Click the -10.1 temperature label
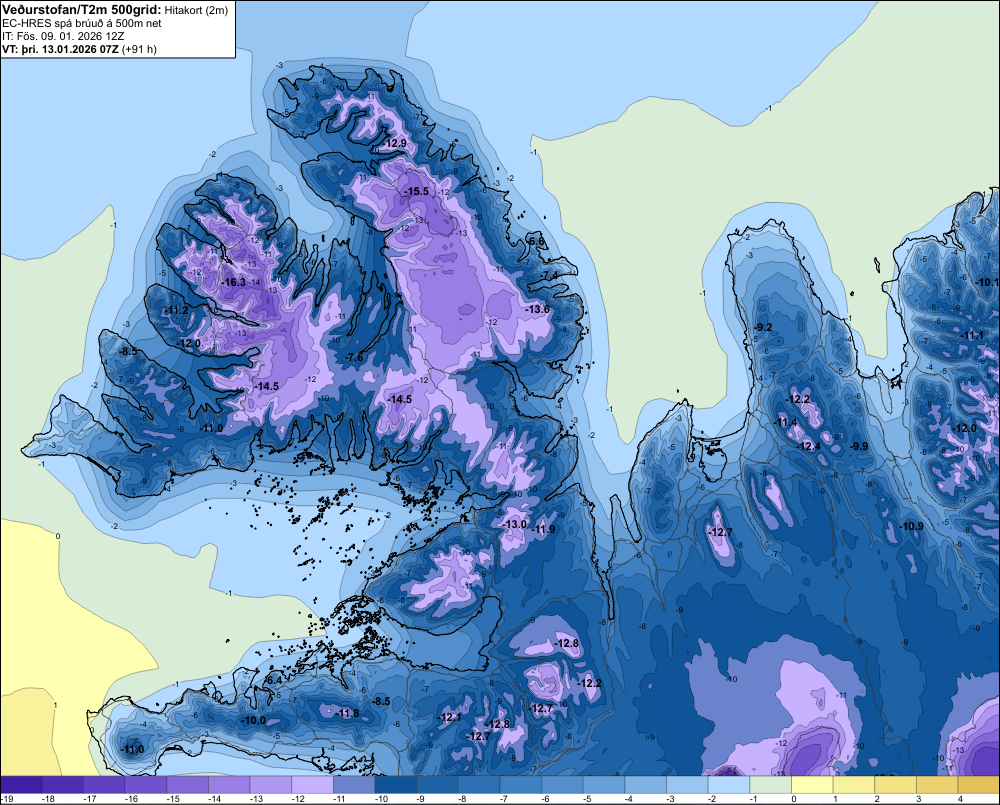Screen dimensions: 1000x805 pyautogui.click(x=987, y=282)
